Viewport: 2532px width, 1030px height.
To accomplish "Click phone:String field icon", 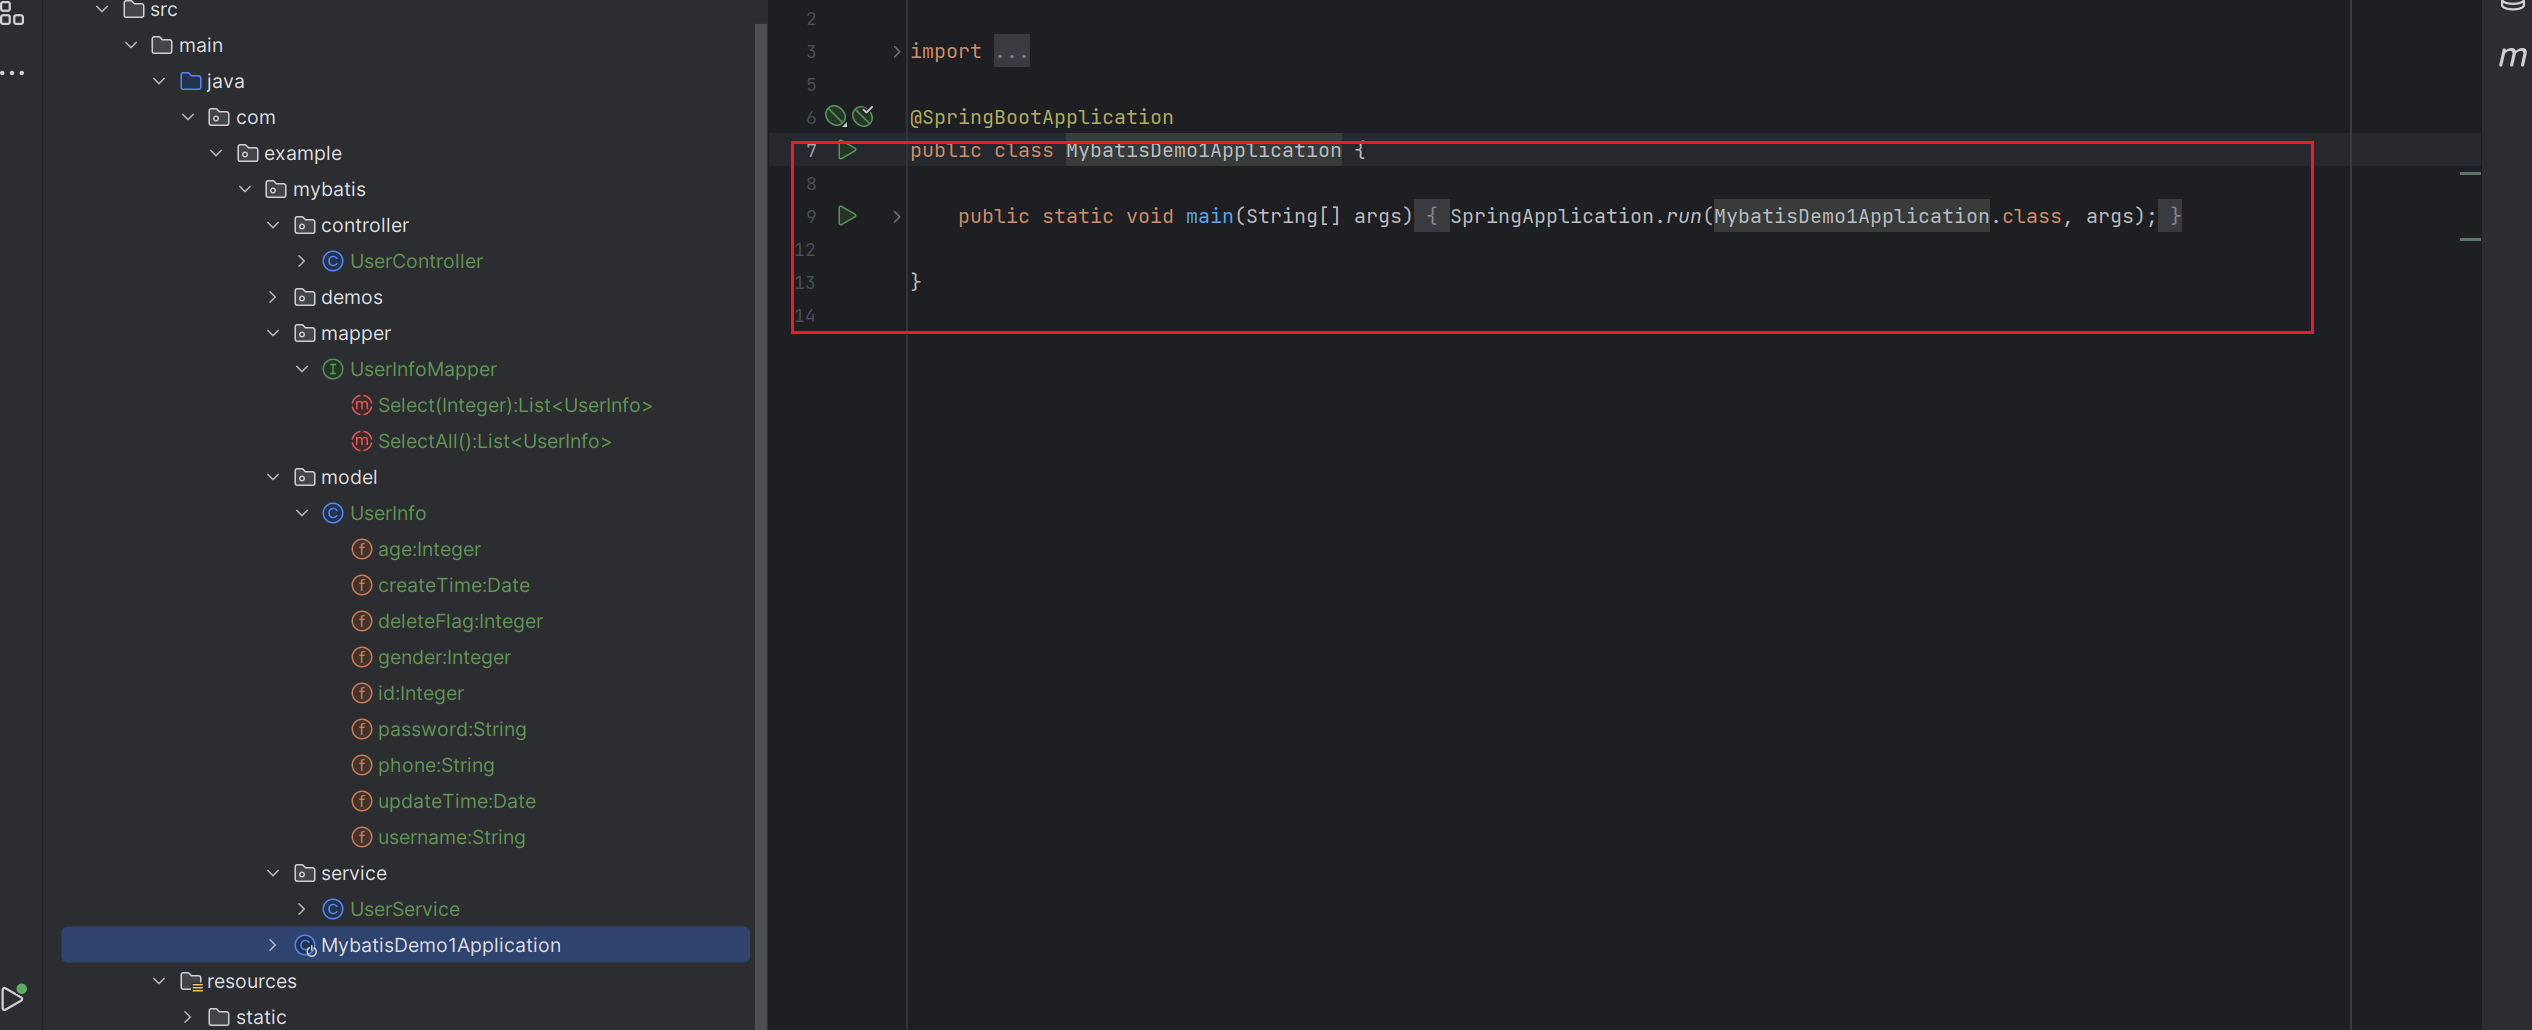I will (362, 765).
